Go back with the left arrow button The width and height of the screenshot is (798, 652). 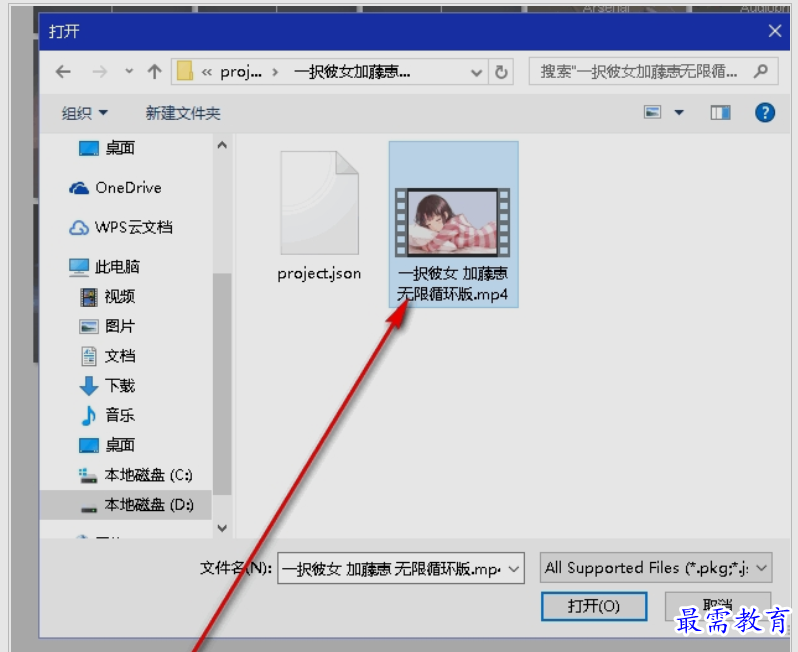[x=63, y=71]
